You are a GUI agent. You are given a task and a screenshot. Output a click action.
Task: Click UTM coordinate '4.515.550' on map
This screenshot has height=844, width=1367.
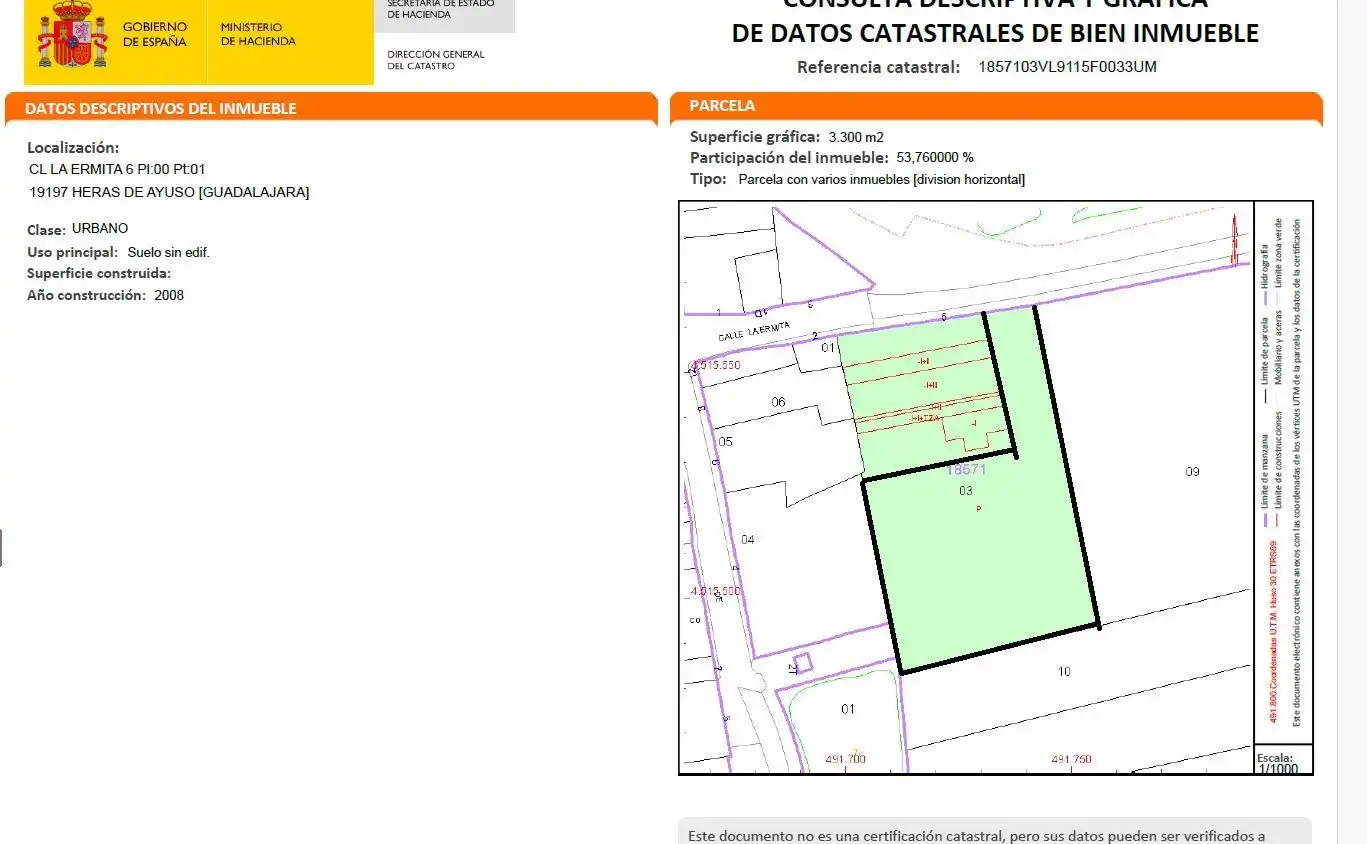point(714,366)
